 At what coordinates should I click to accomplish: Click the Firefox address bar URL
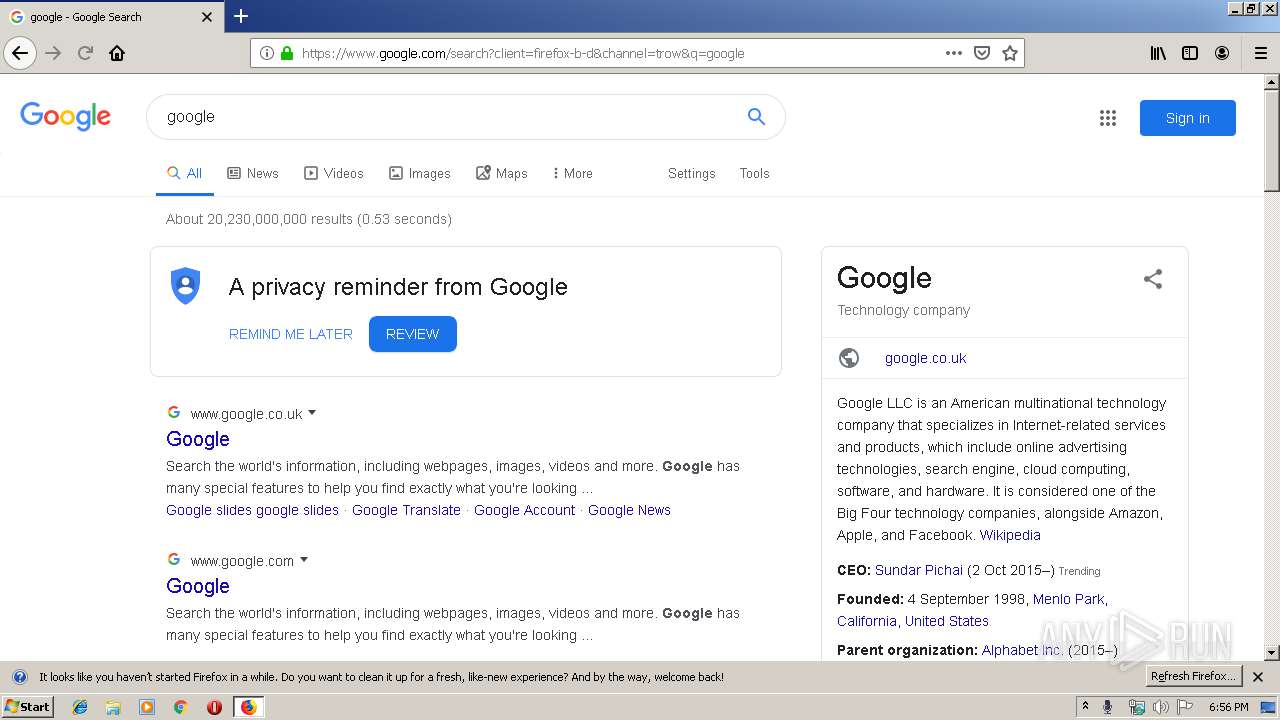[523, 53]
